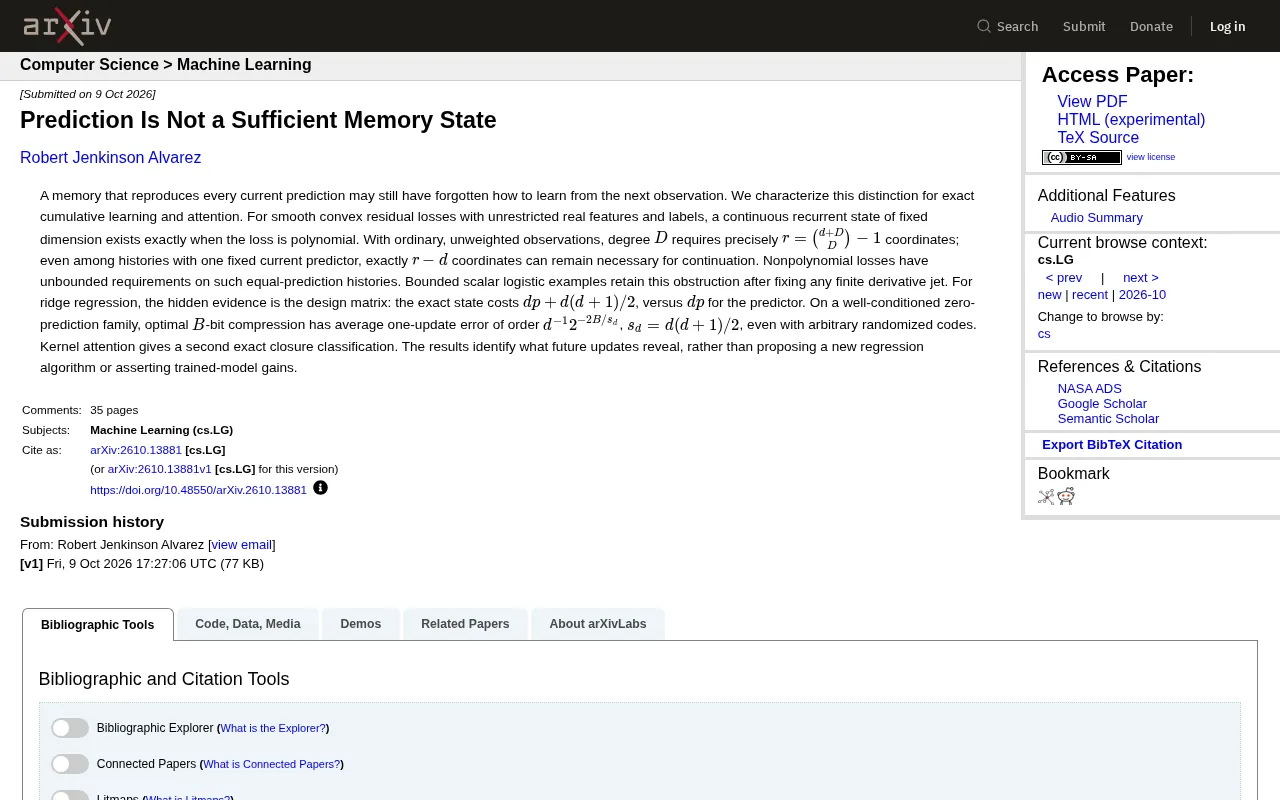Open the arXiv:2610.13881v1 version link
This screenshot has width=1280, height=800.
pyautogui.click(x=160, y=469)
